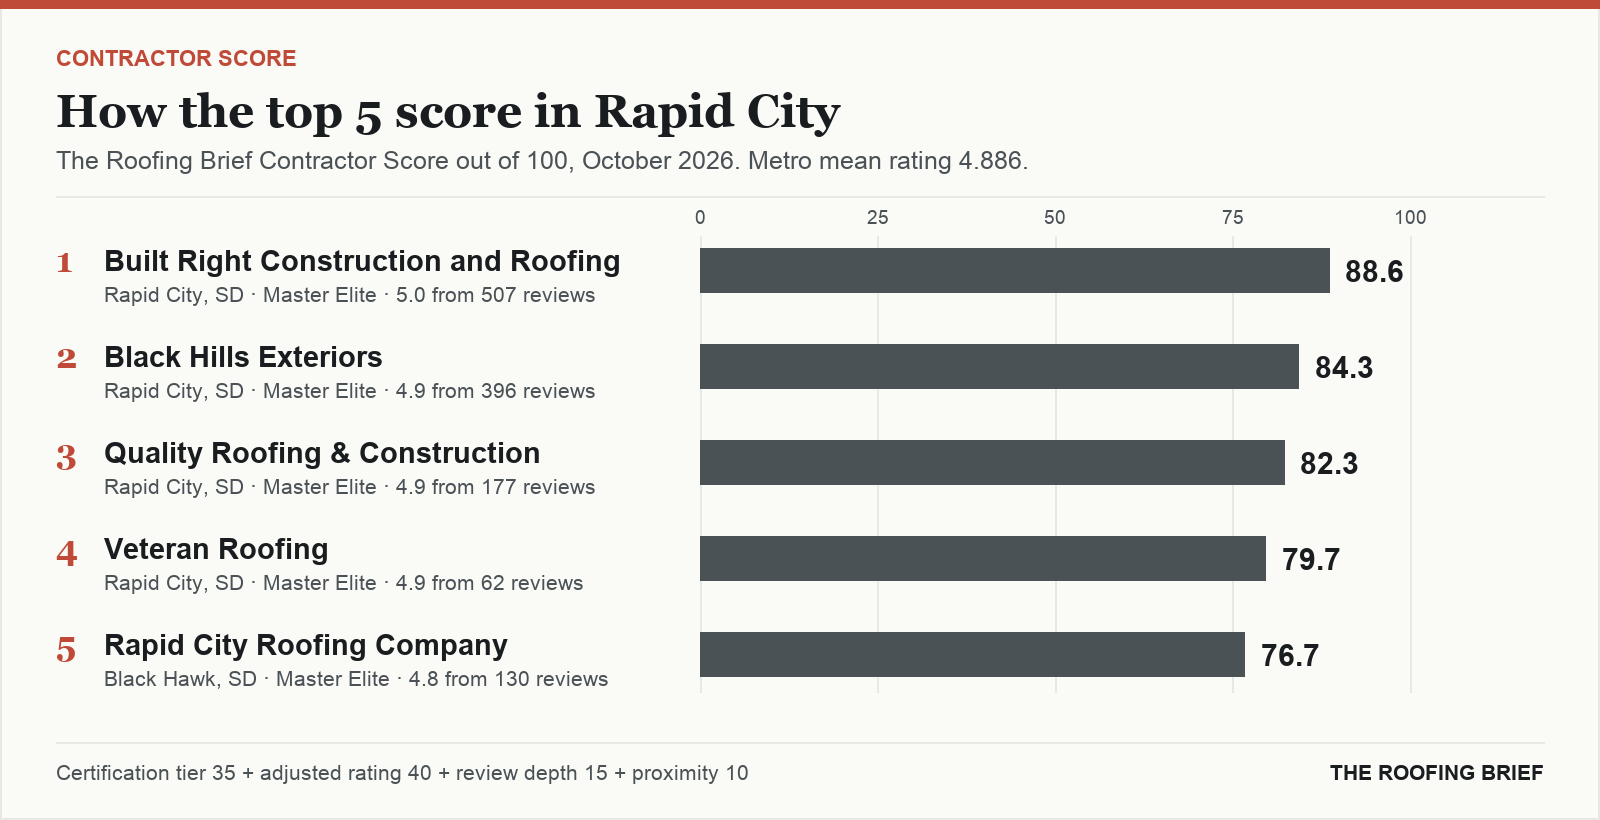Click the axis tick label 75
The height and width of the screenshot is (820, 1600).
1233,217
